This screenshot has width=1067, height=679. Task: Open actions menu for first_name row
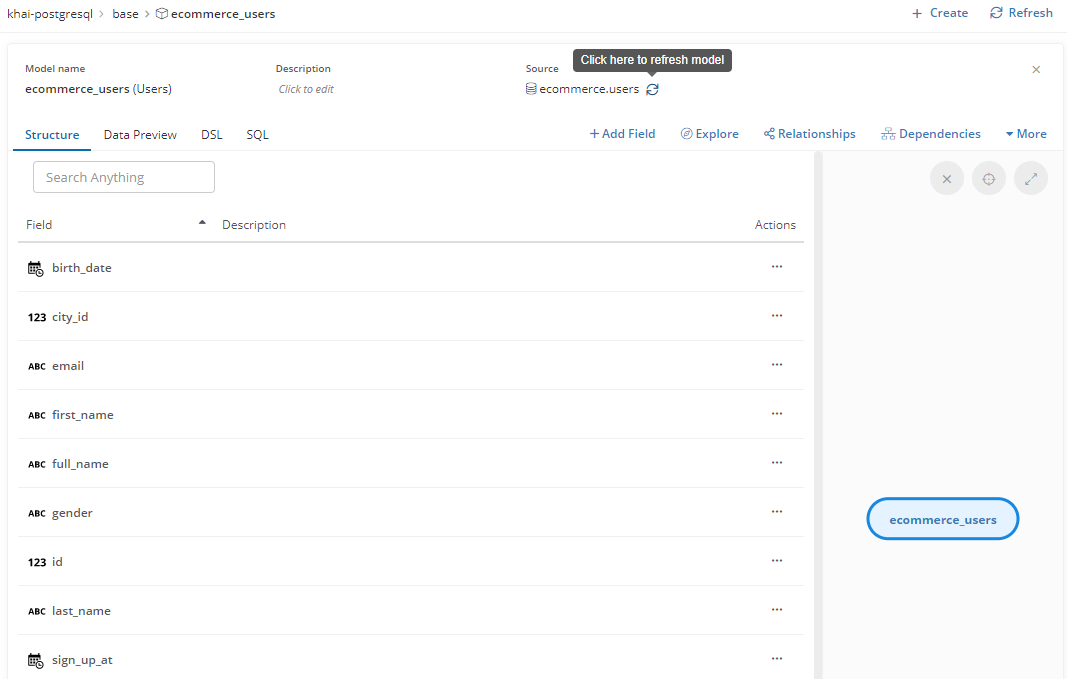(776, 414)
